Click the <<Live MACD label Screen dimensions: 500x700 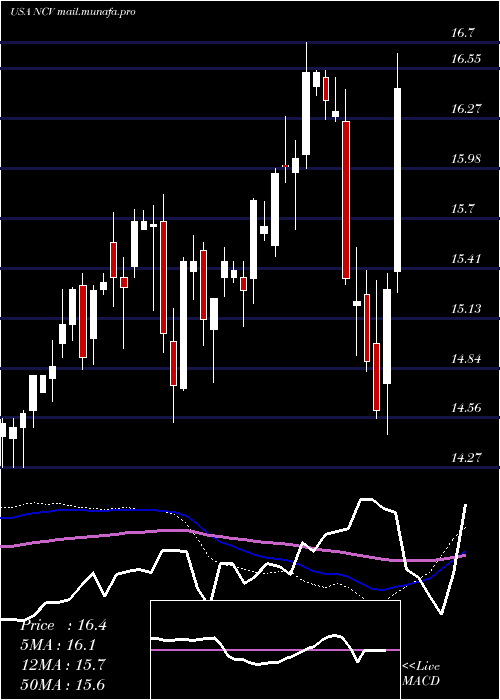[x=421, y=674]
